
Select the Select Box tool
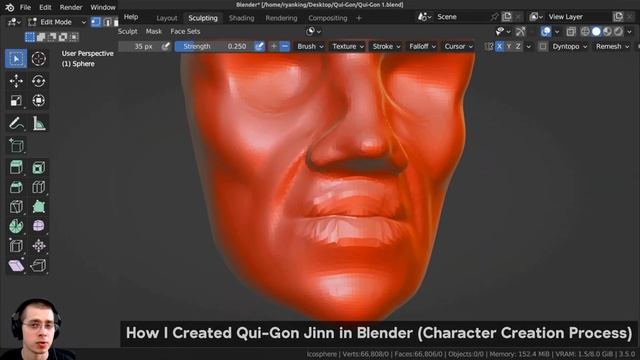pyautogui.click(x=16, y=59)
